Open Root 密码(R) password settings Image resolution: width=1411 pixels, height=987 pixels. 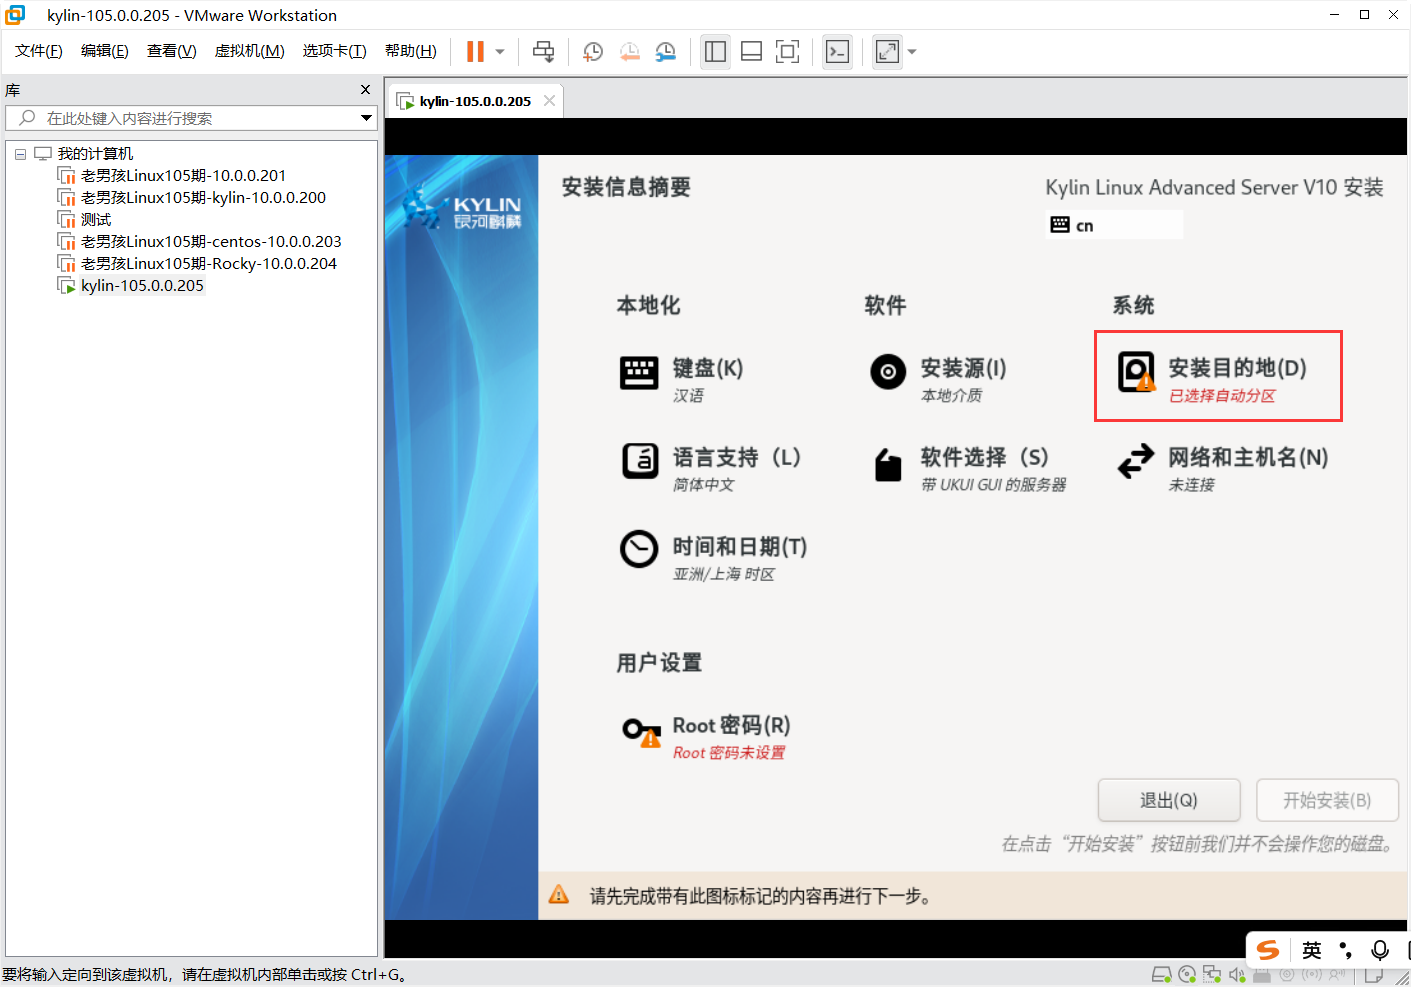coord(705,737)
